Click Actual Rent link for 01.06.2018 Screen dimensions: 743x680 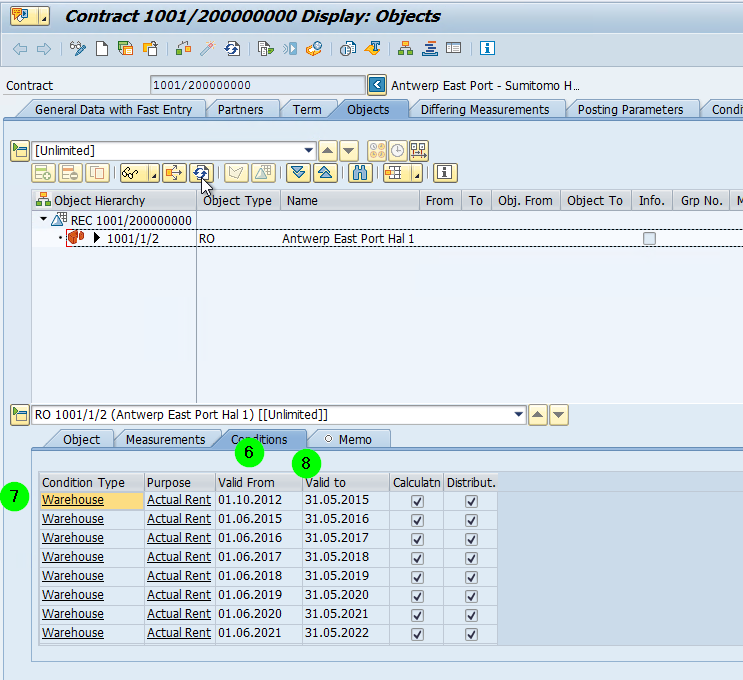pyautogui.click(x=179, y=576)
